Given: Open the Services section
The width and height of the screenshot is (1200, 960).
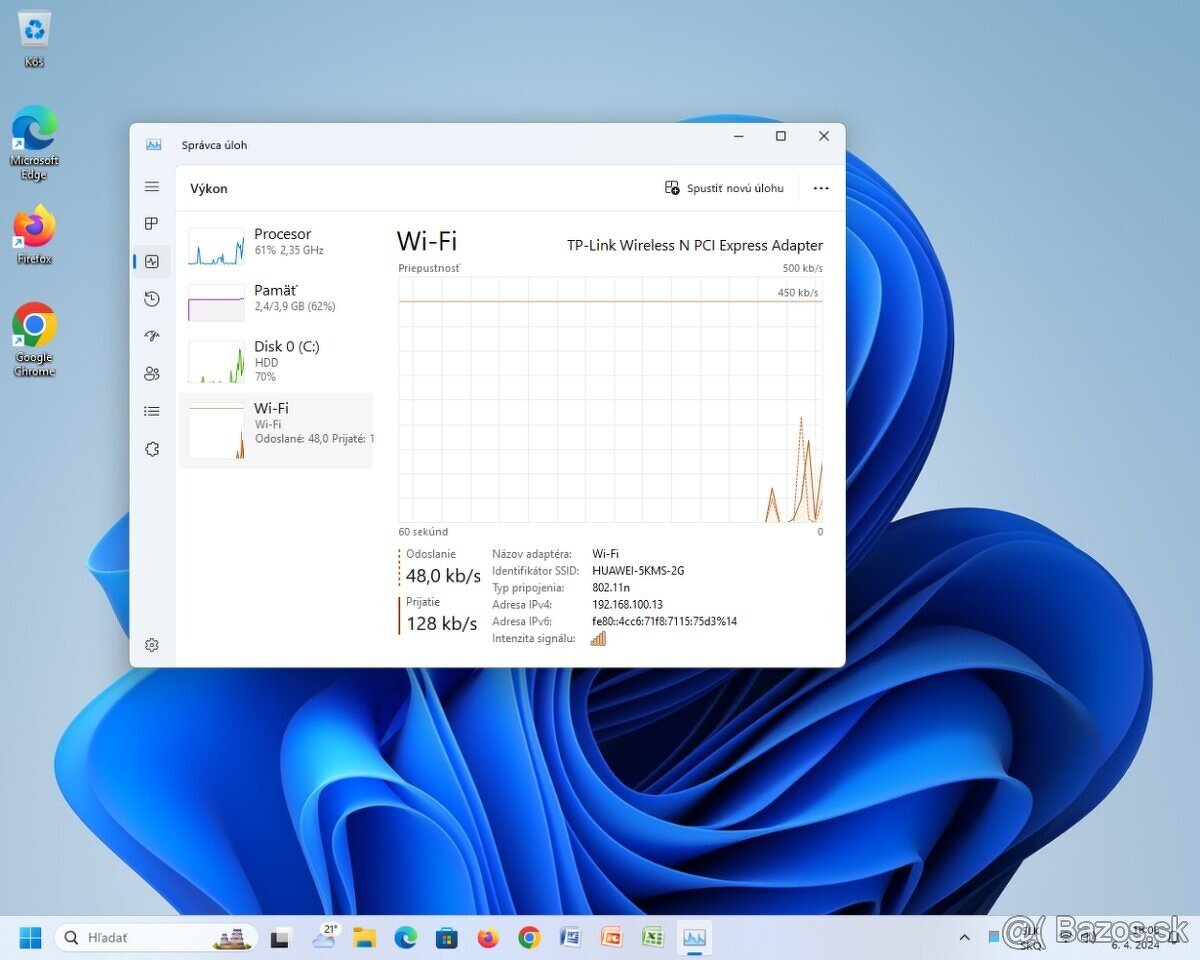Looking at the screenshot, I should coord(152,449).
